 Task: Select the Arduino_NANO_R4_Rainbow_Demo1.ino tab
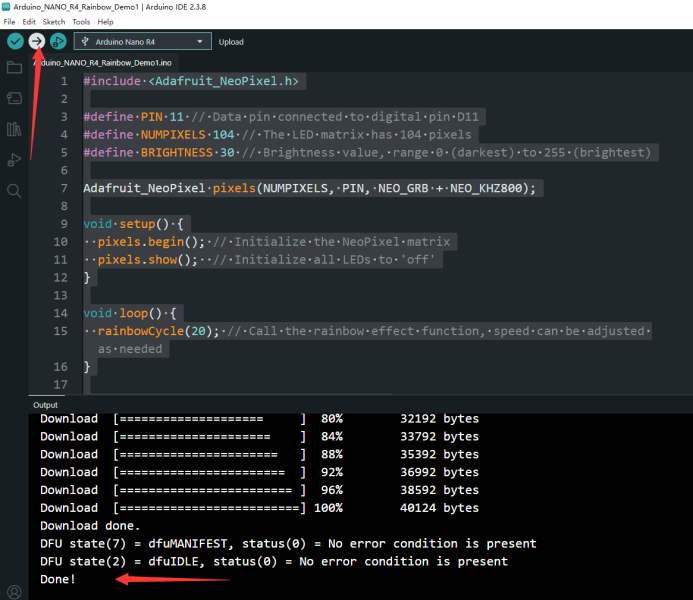[x=104, y=63]
